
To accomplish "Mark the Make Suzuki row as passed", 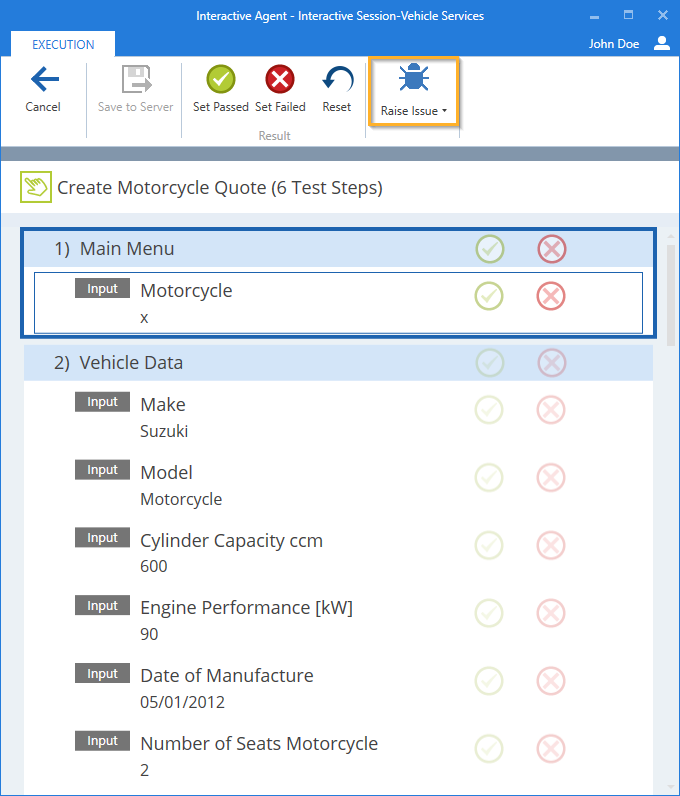I will 489,409.
